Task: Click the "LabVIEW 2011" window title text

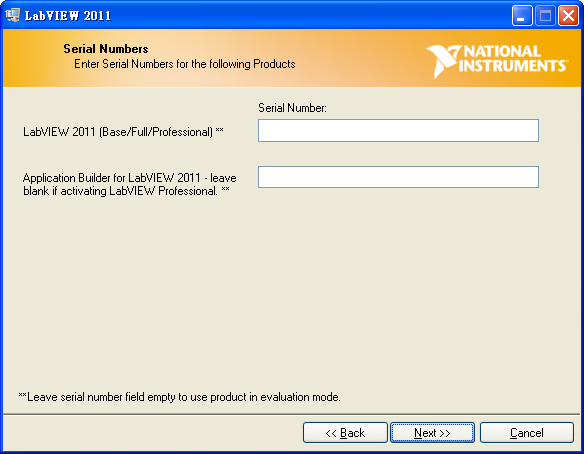Action: click(68, 16)
